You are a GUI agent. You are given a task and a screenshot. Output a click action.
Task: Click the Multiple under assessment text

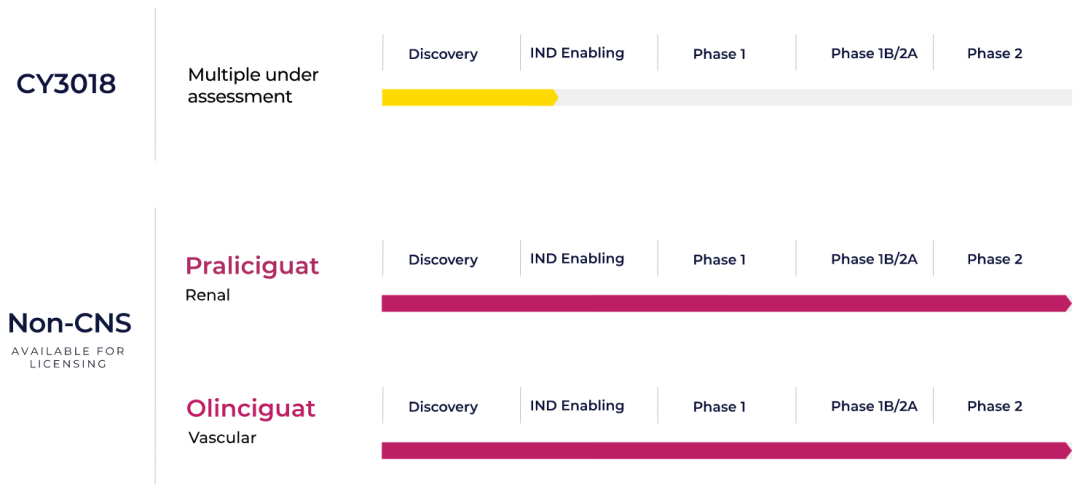253,85
